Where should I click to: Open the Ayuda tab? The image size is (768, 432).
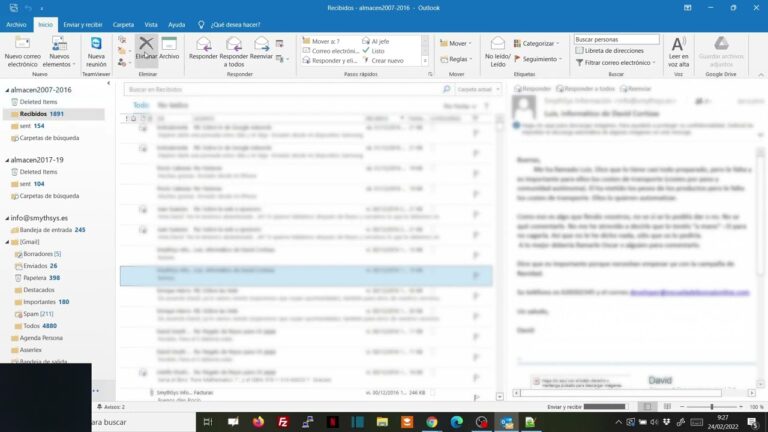click(176, 24)
